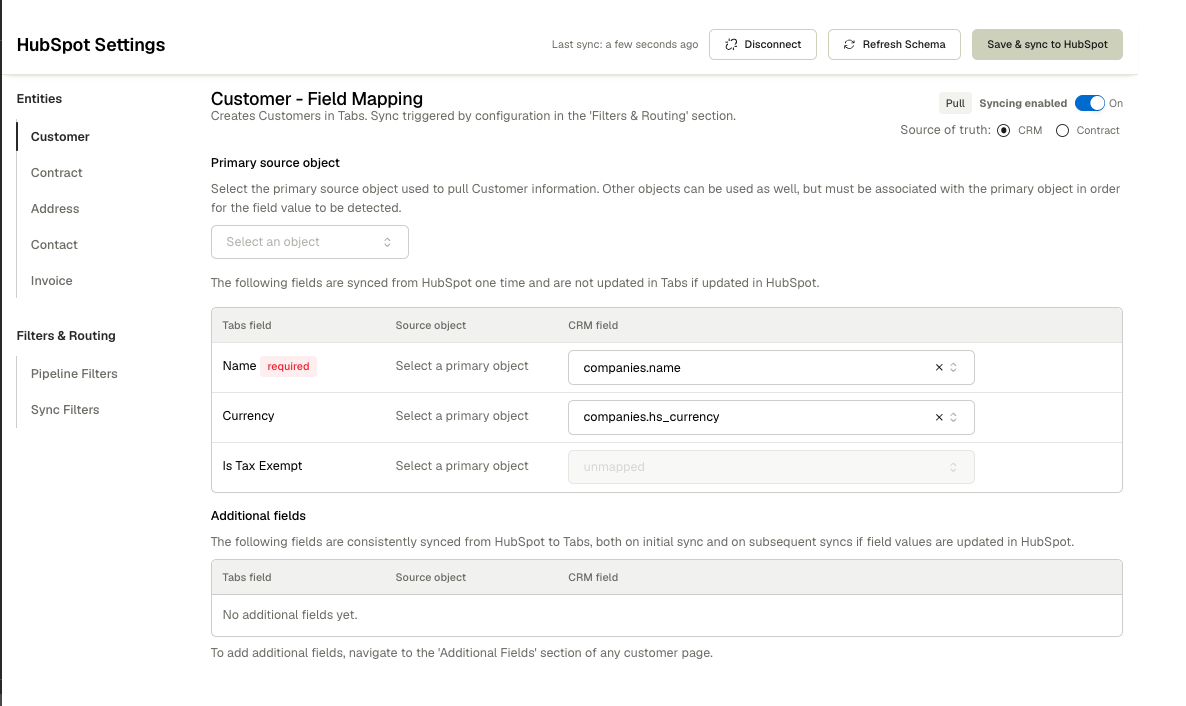Click the 'Currency' Tabs field label

pos(248,416)
